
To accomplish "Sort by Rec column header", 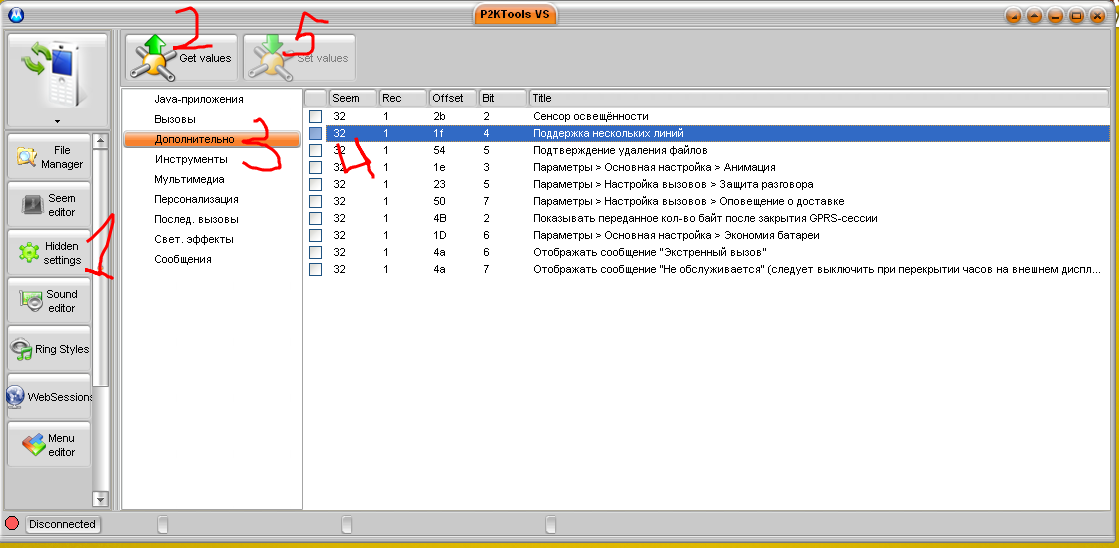I will click(402, 98).
